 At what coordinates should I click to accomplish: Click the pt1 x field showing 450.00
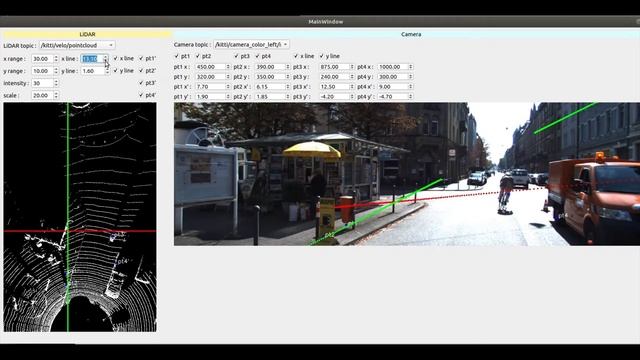[x=210, y=67]
